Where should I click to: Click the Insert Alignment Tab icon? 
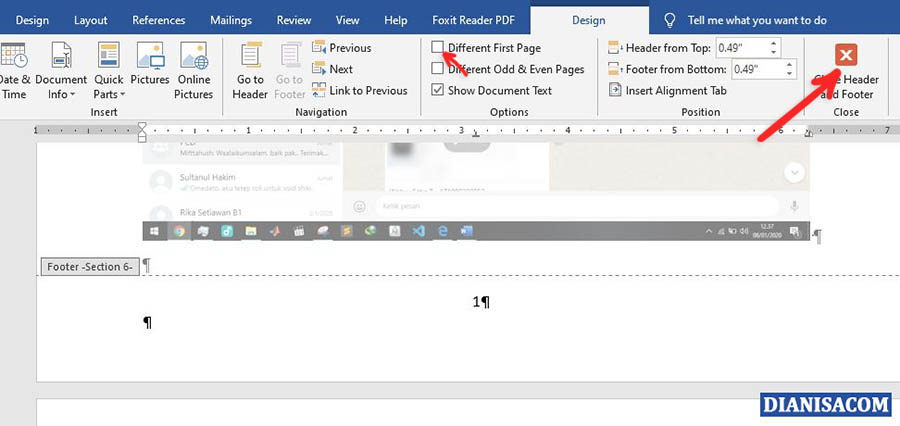[667, 90]
